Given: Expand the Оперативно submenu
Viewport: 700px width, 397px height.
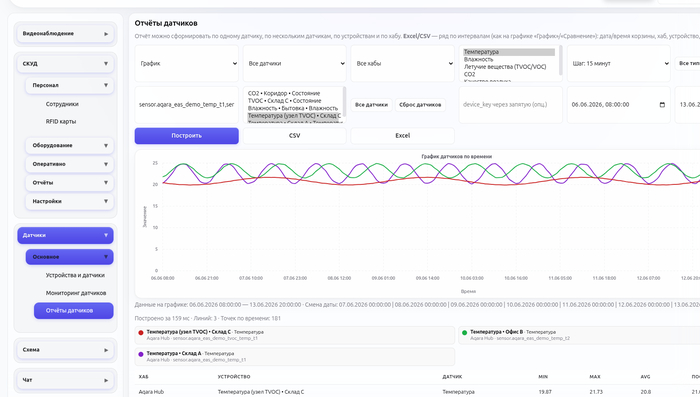Looking at the screenshot, I should click(x=69, y=164).
